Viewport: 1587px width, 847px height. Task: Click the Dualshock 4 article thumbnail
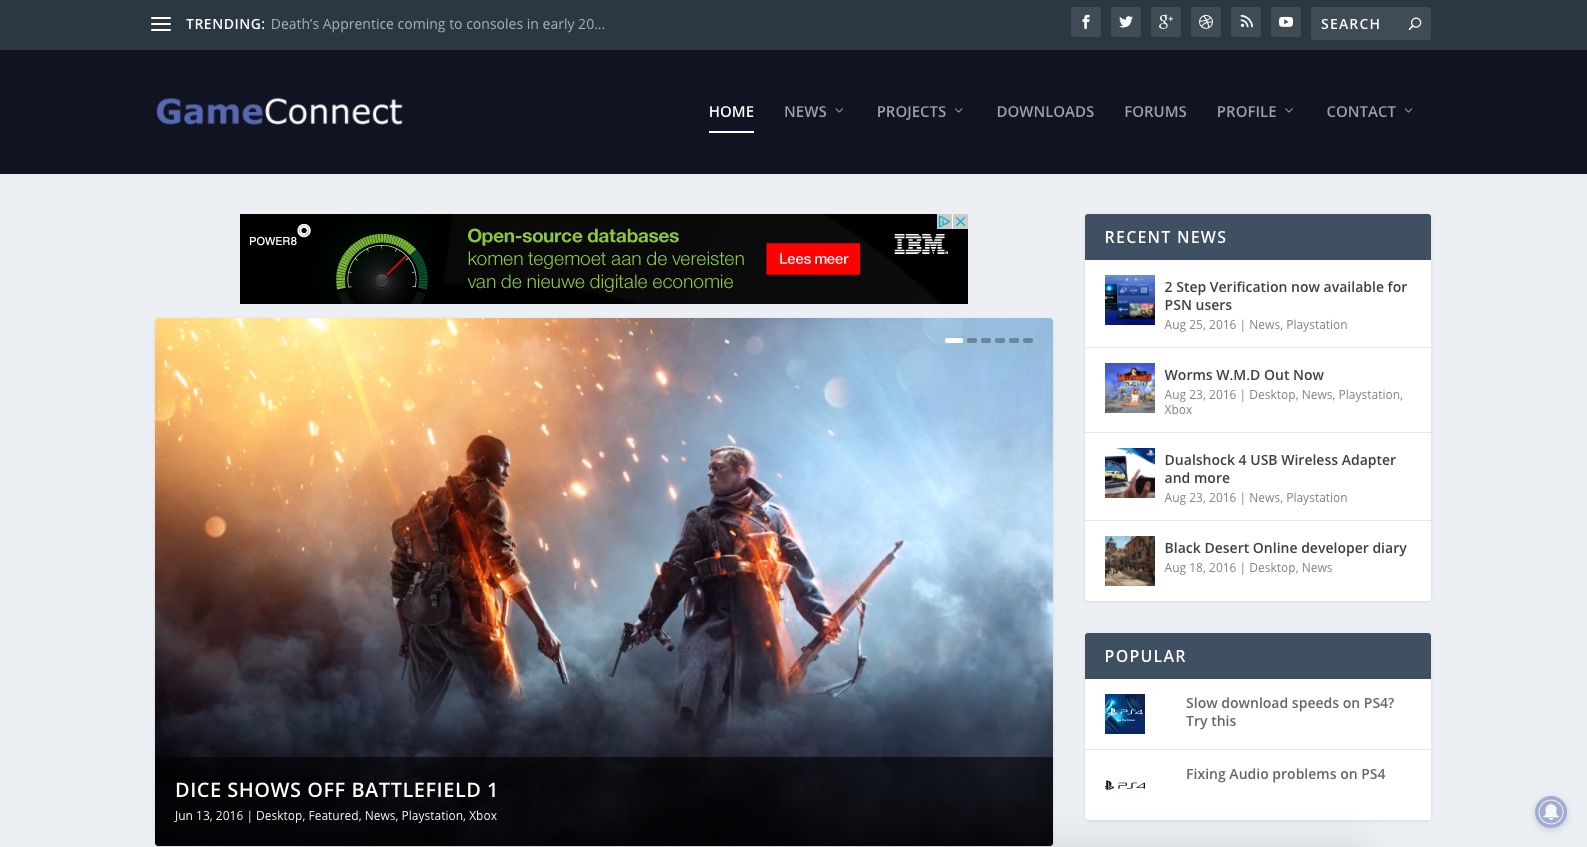(1130, 473)
